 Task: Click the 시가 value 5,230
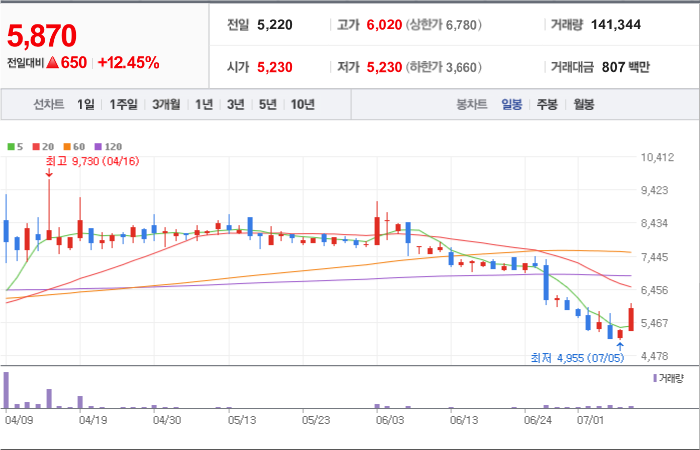pyautogui.click(x=275, y=67)
